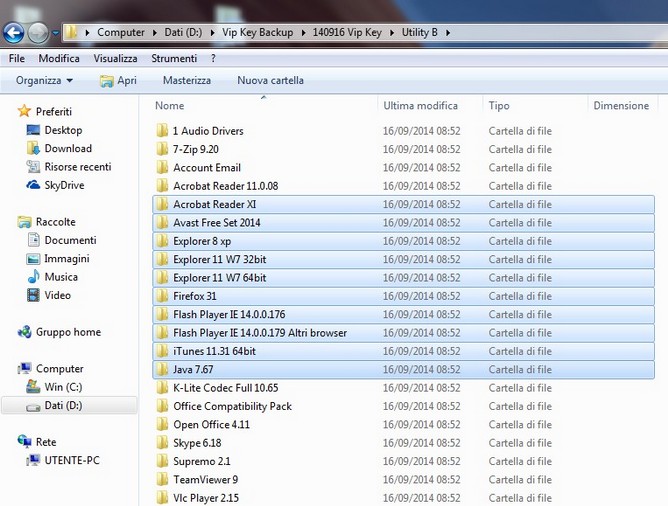Image resolution: width=668 pixels, height=506 pixels.
Task: Select Open Office 4.11 folder name
Action: (x=211, y=425)
